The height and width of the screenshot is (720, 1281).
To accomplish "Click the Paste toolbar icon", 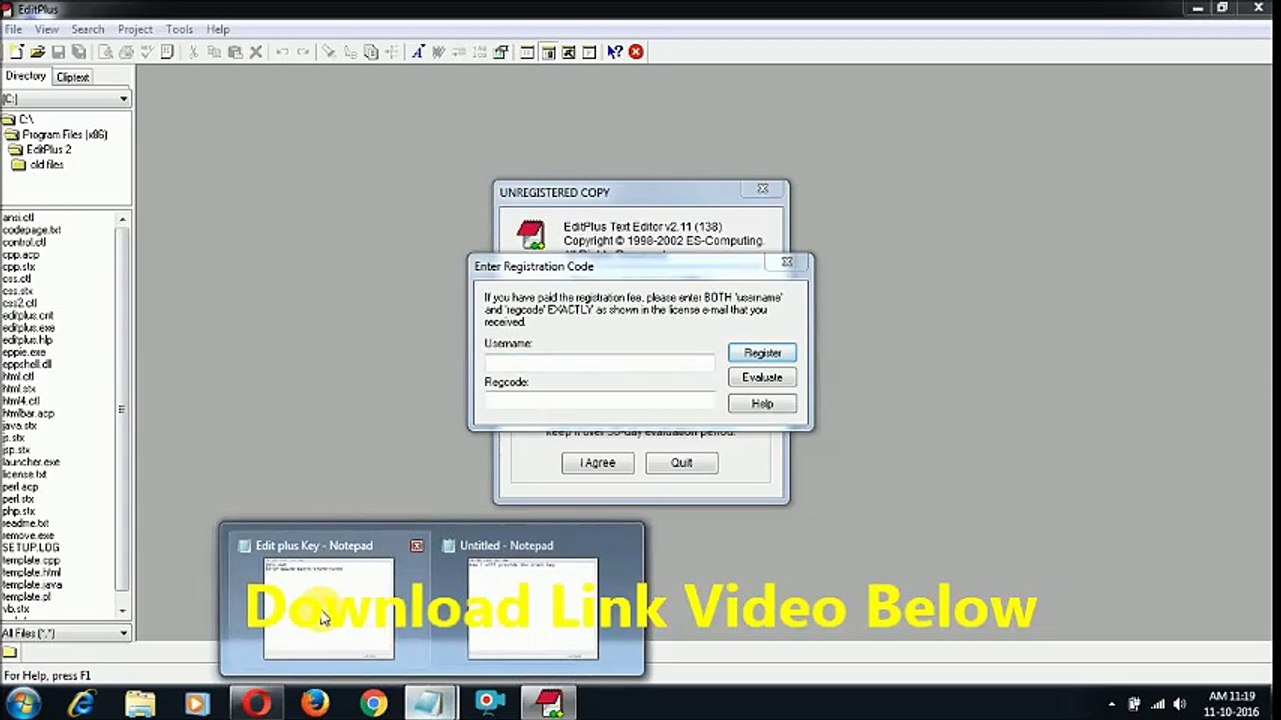I will click(x=235, y=52).
